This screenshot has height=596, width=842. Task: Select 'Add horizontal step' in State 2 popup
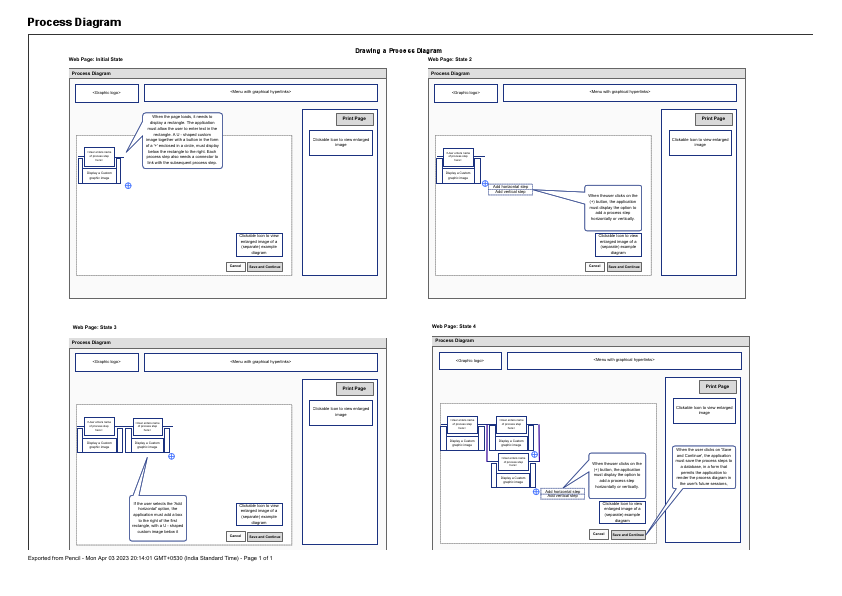(510, 186)
